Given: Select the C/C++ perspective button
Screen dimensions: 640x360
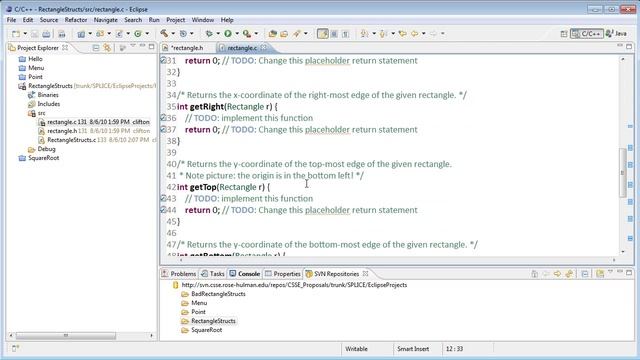Looking at the screenshot, I should (x=587, y=34).
